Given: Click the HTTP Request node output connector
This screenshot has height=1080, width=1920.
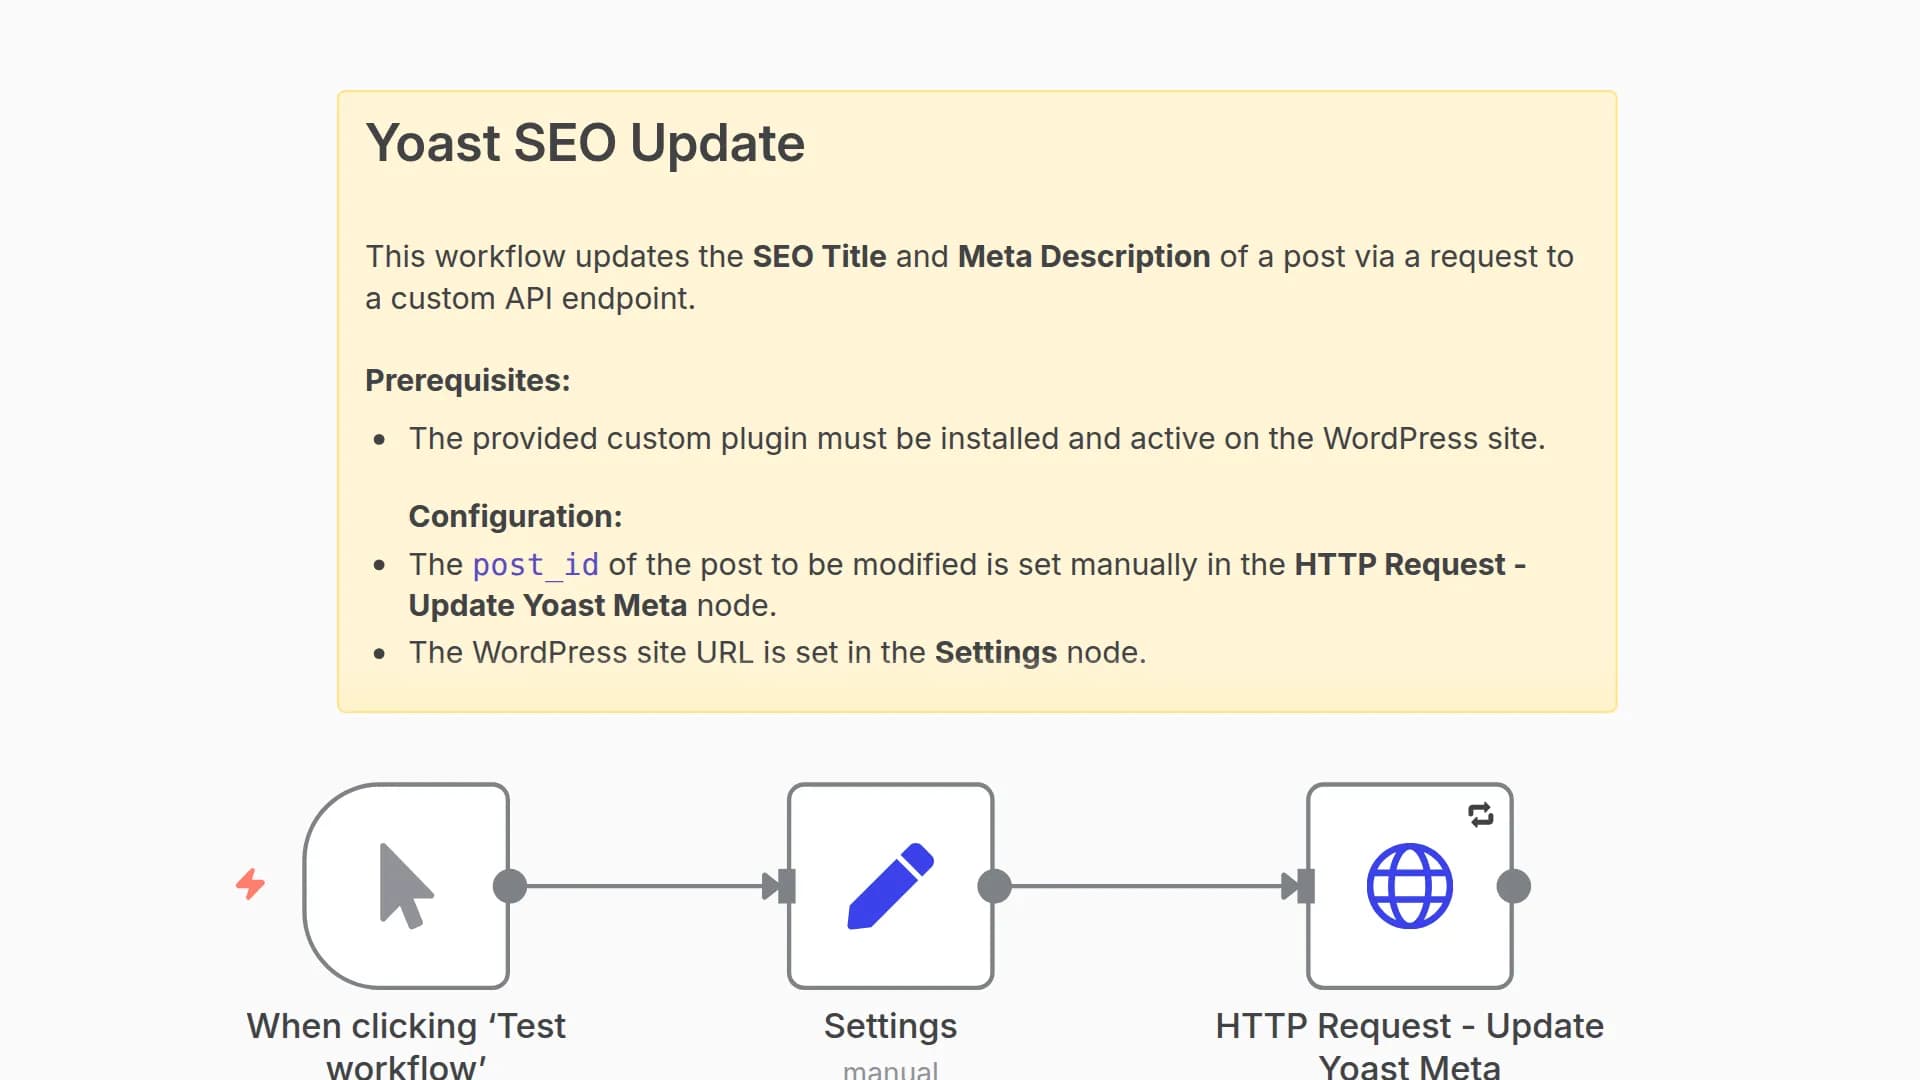Looking at the screenshot, I should pos(1513,886).
